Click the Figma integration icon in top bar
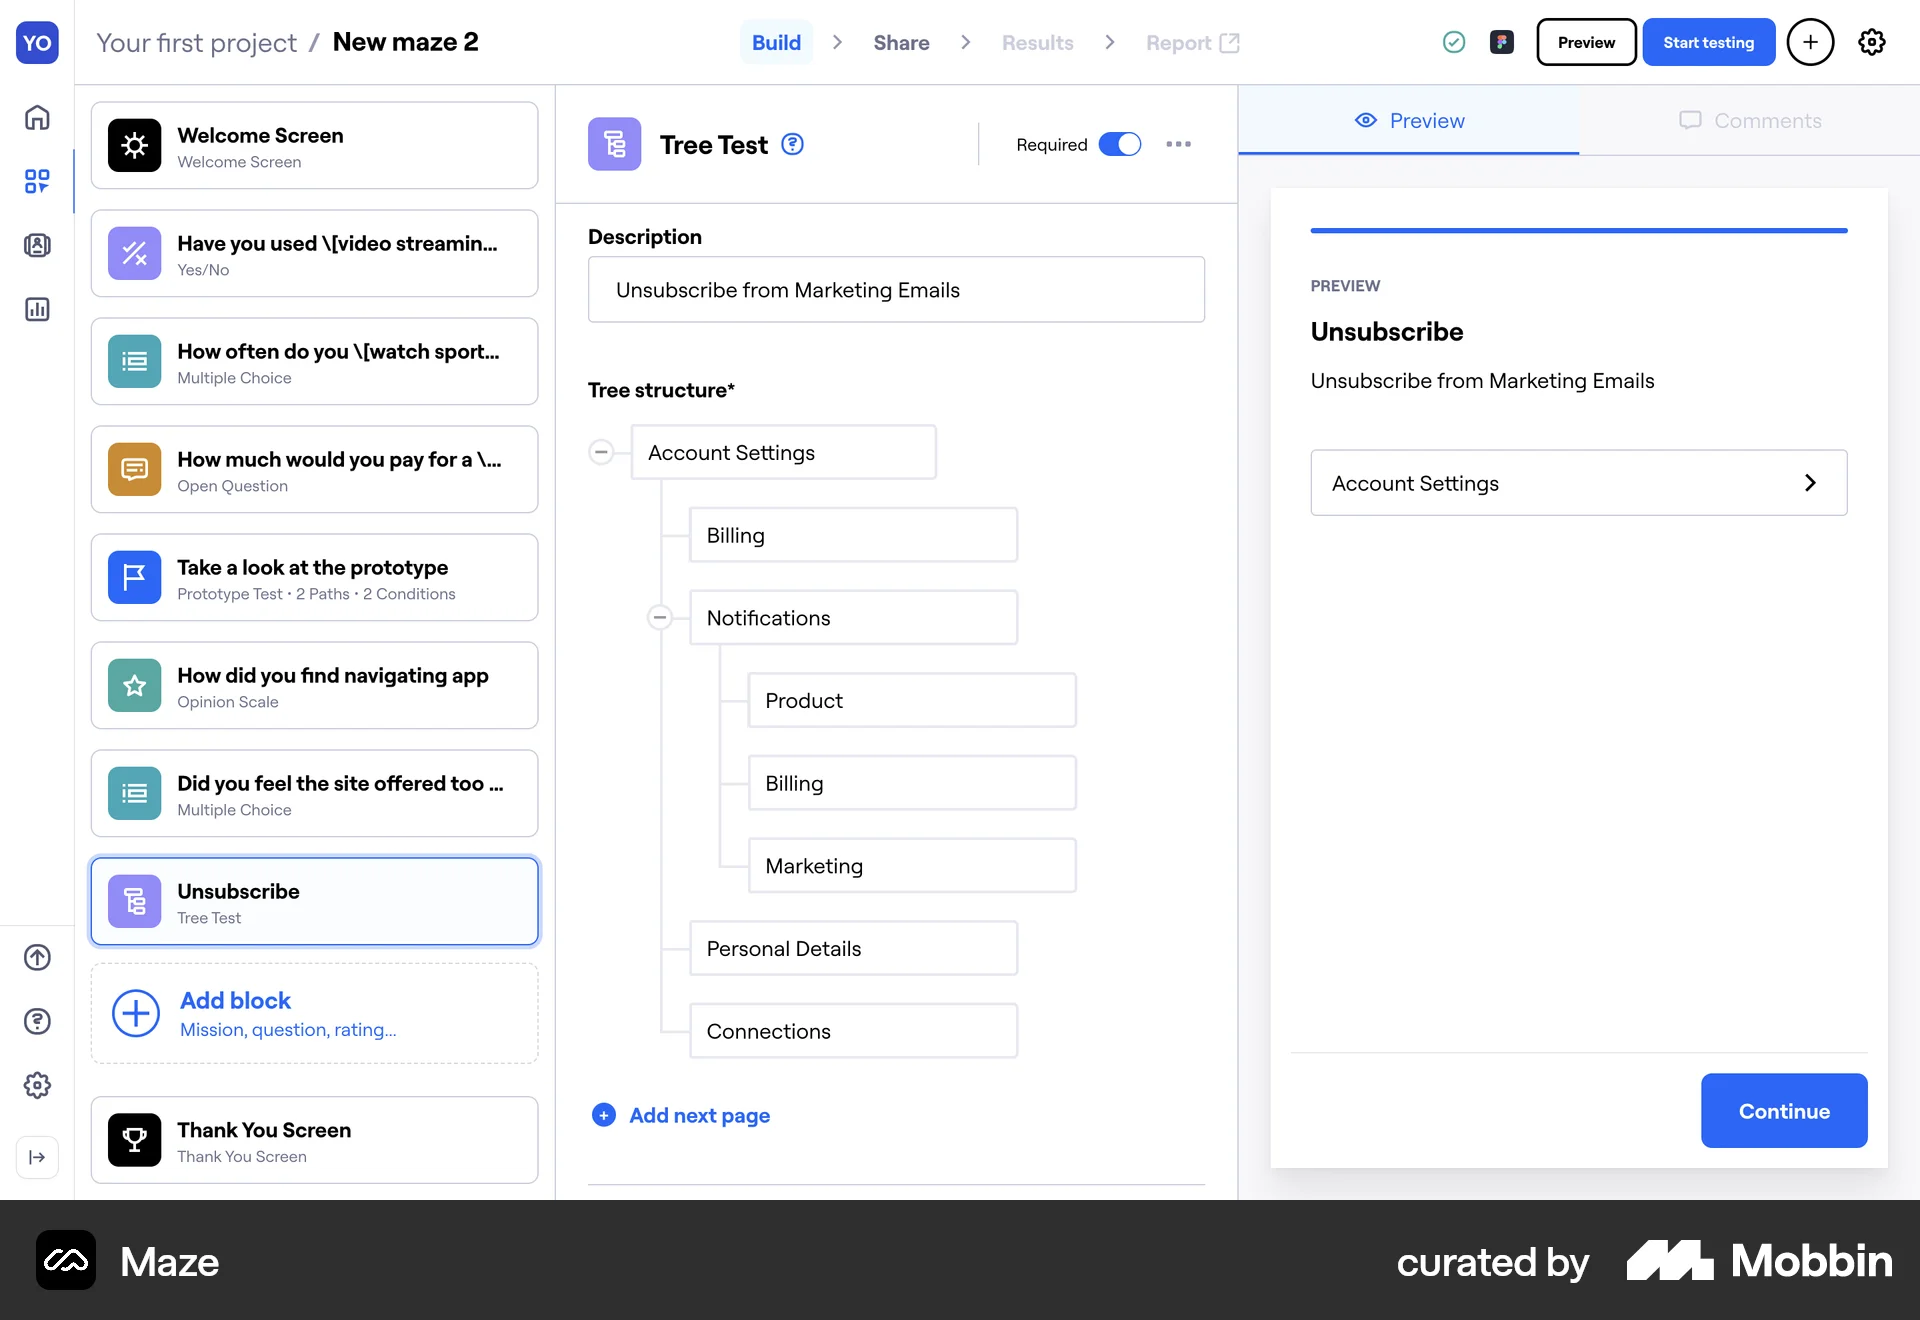This screenshot has width=1920, height=1320. pyautogui.click(x=1502, y=42)
